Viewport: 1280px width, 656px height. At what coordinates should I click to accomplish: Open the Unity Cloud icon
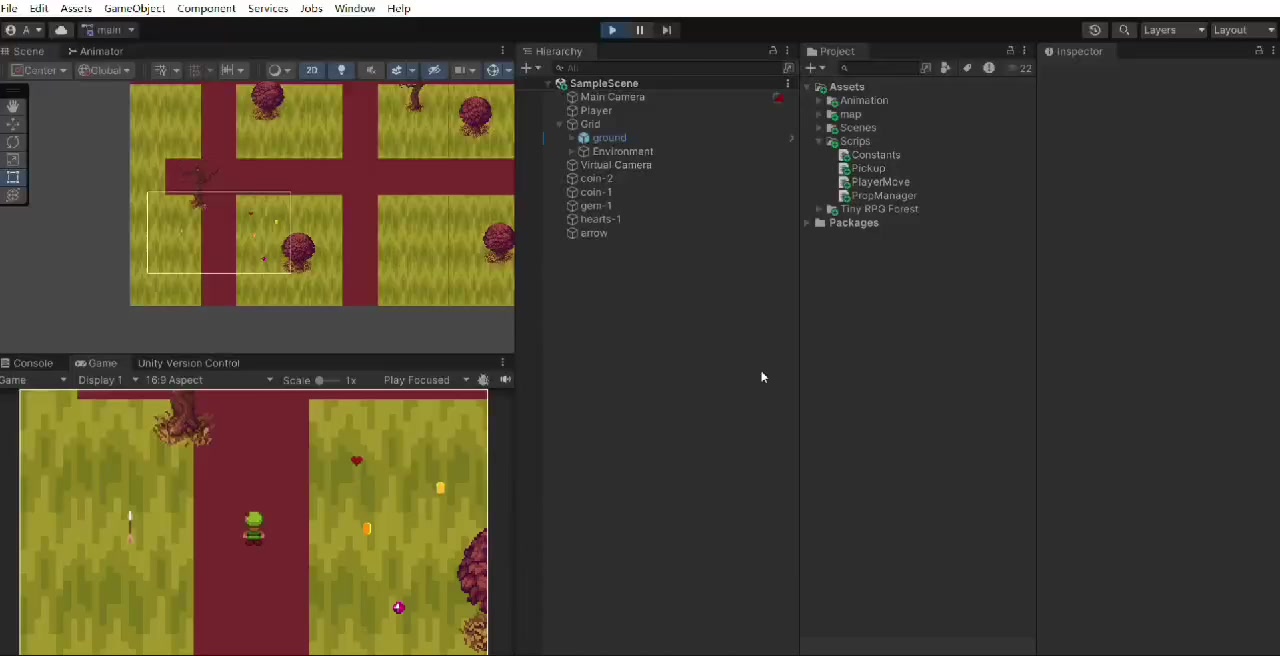[61, 30]
